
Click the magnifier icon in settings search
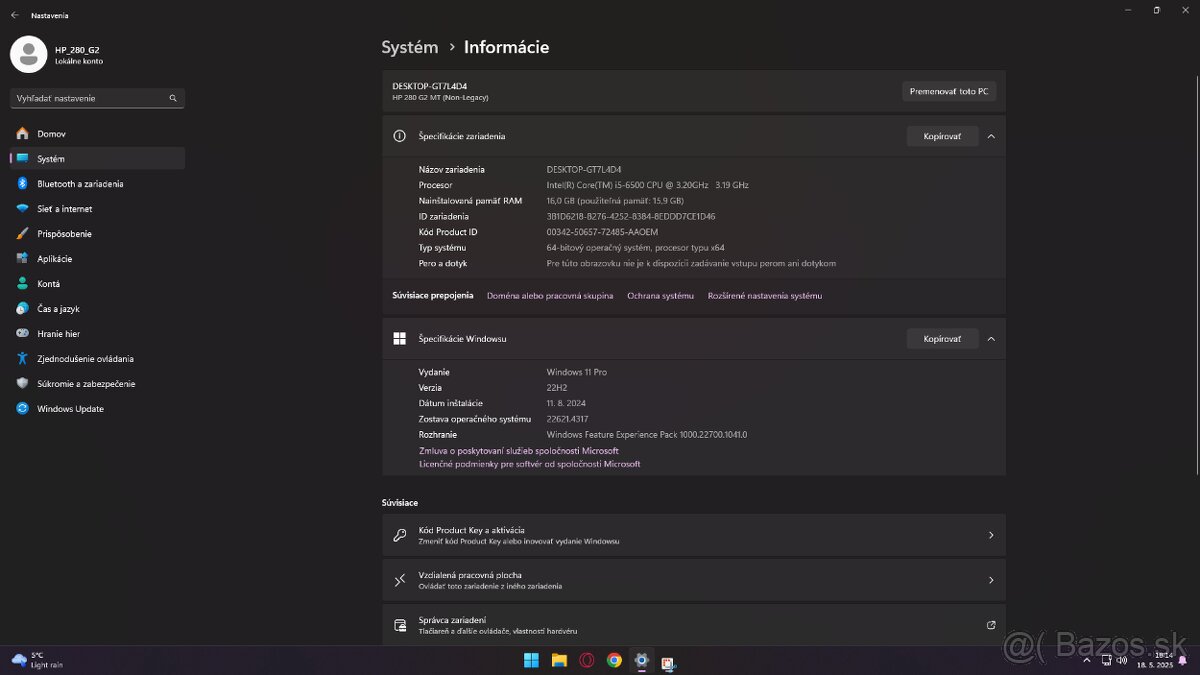tap(172, 98)
